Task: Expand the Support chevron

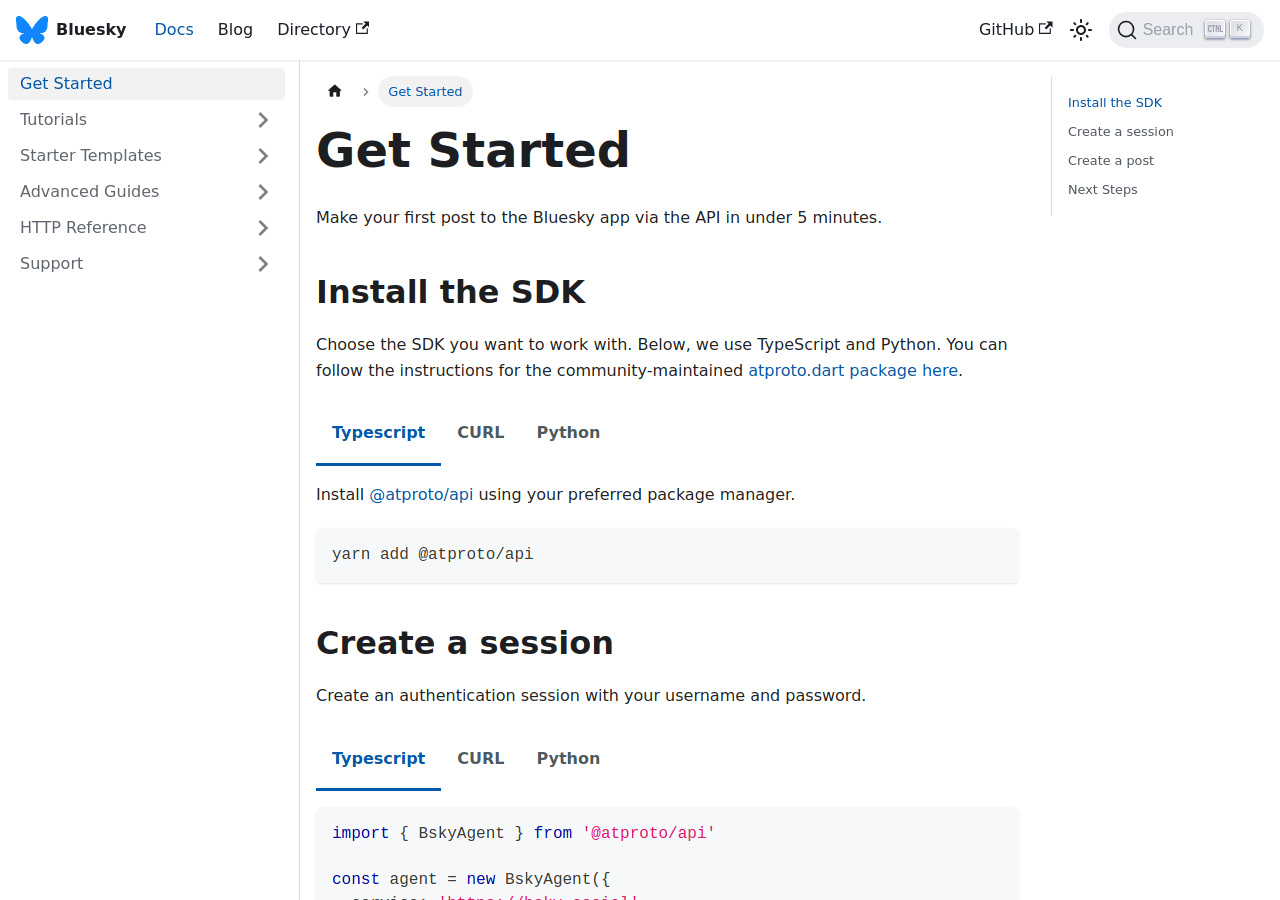Action: coord(263,264)
